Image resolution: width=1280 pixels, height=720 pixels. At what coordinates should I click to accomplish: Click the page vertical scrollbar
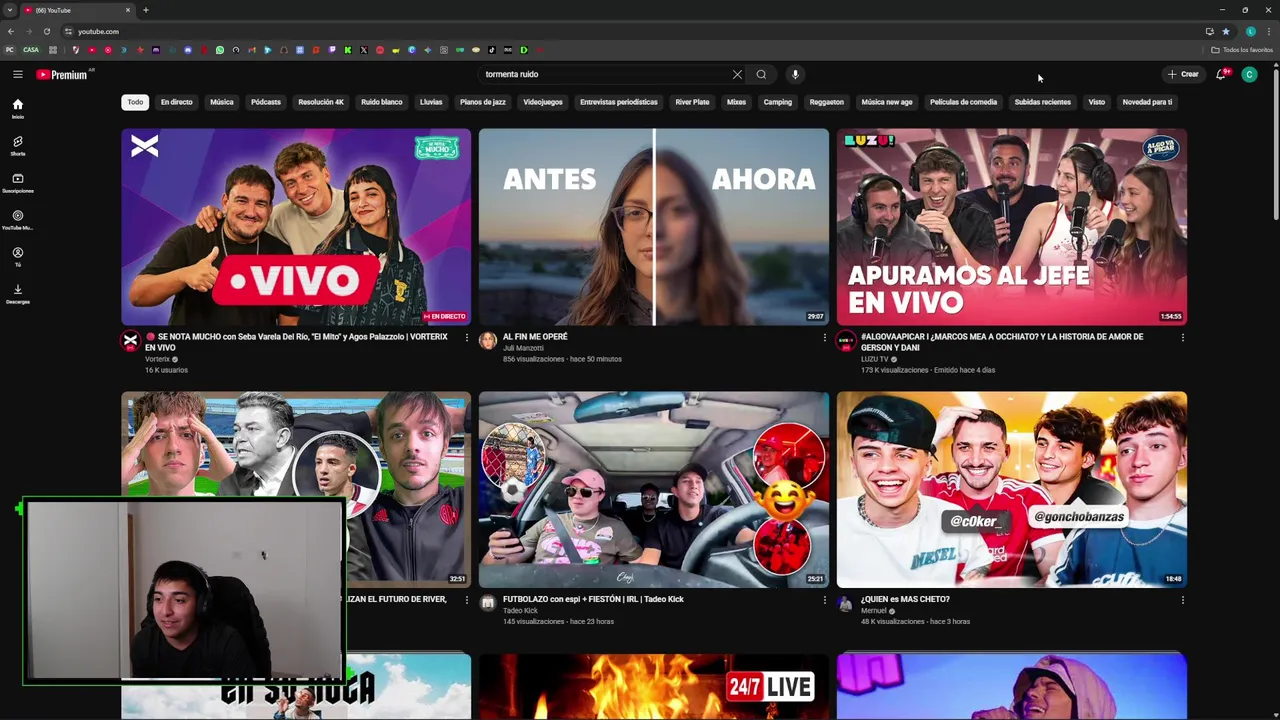(1275, 145)
